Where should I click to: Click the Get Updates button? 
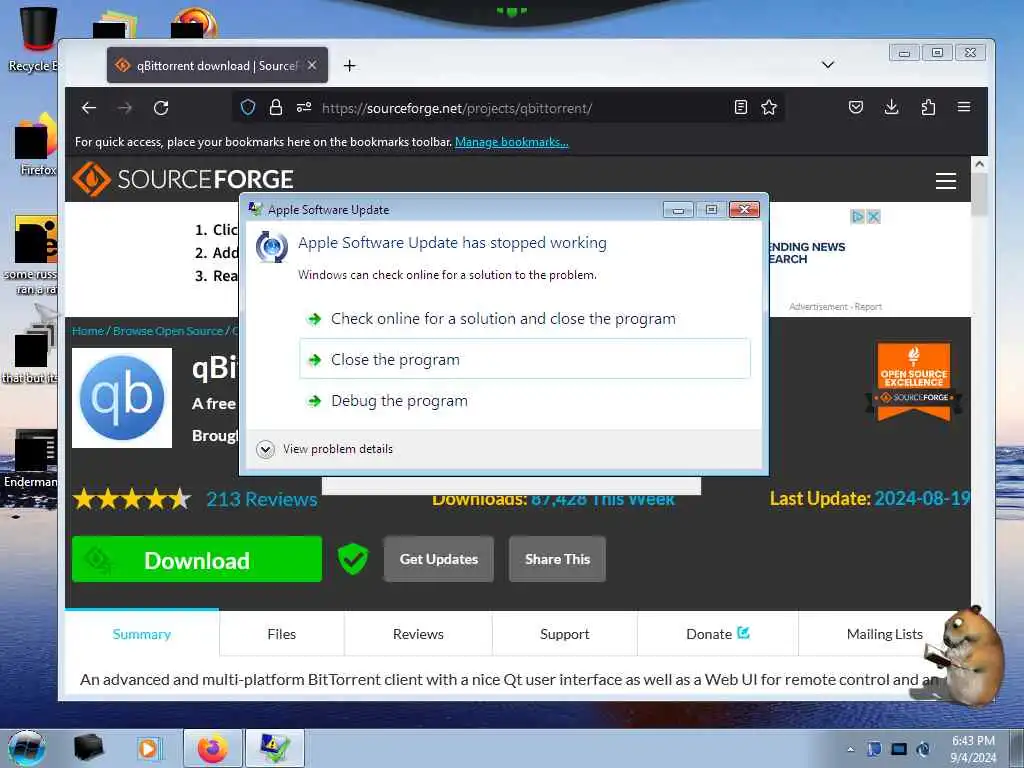[439, 559]
